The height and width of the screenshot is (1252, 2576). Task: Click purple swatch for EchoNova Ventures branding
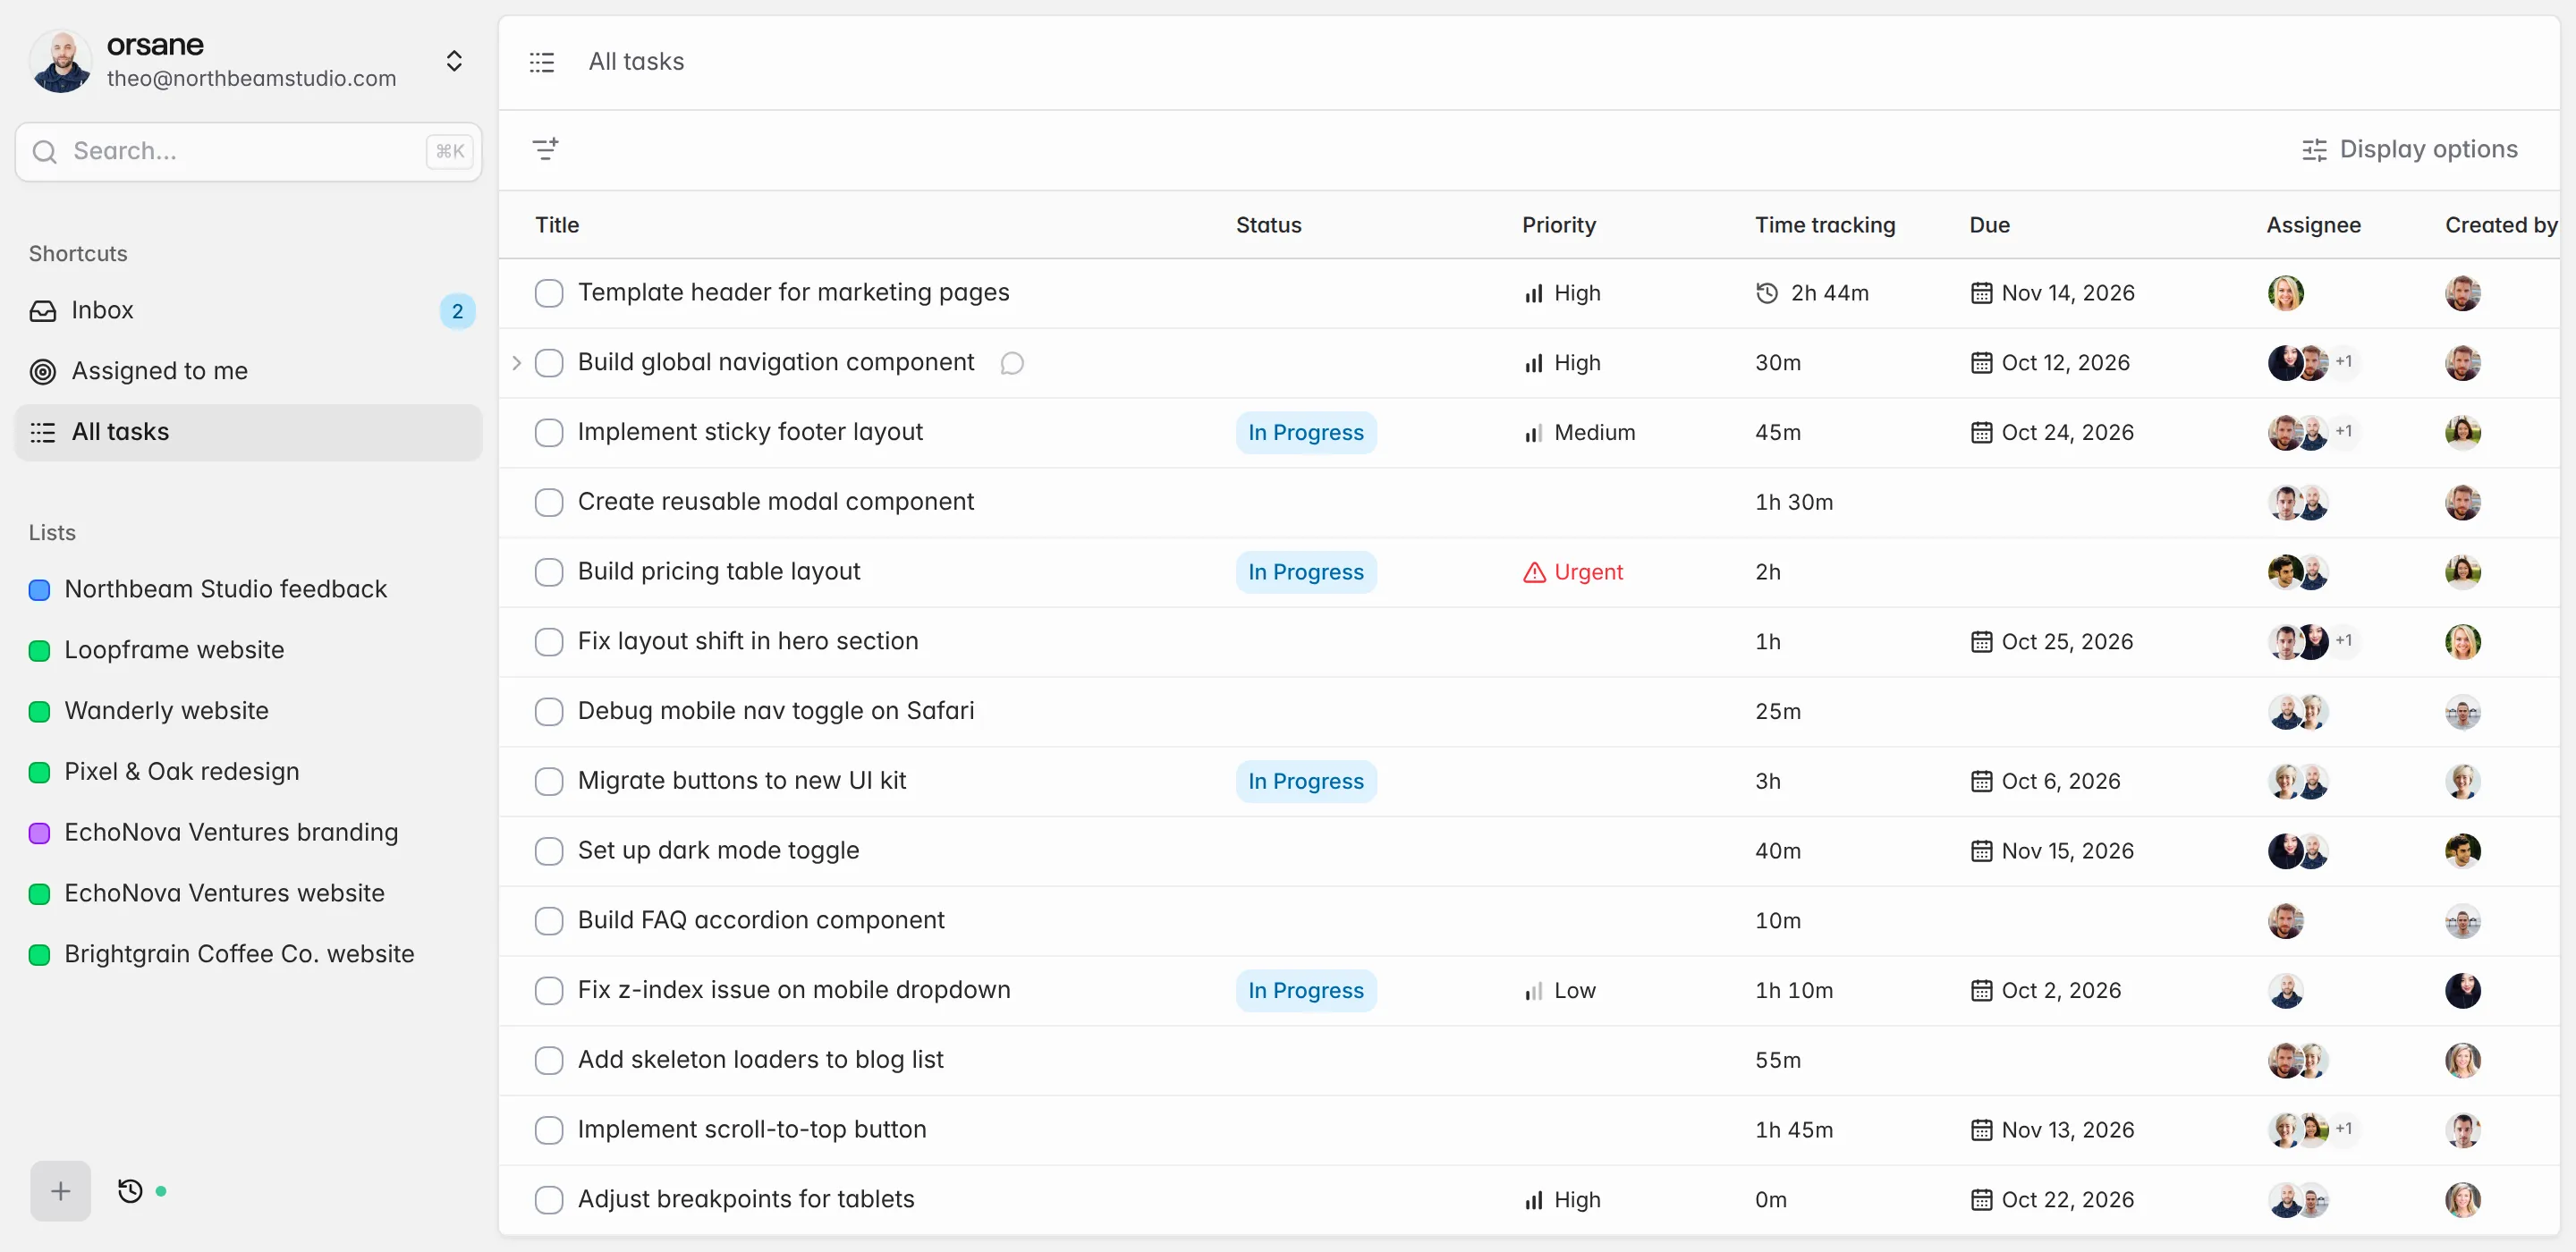click(40, 833)
